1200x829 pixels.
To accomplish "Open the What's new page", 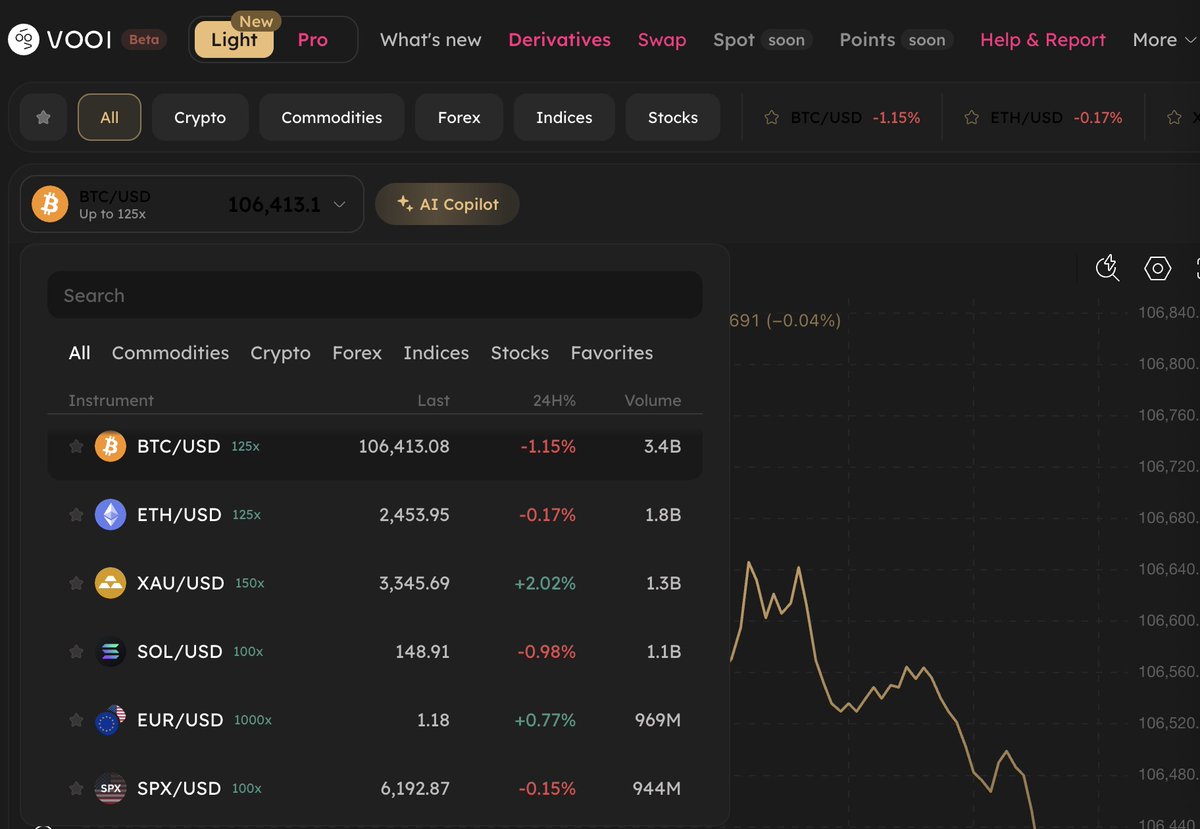I will [431, 40].
